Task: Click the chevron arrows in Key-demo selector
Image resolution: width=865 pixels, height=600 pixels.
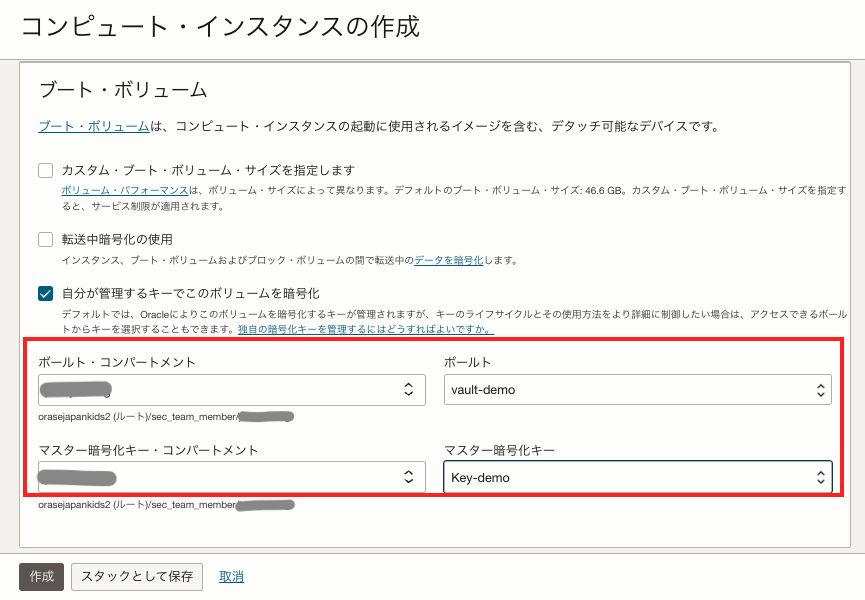Action: [x=819, y=477]
